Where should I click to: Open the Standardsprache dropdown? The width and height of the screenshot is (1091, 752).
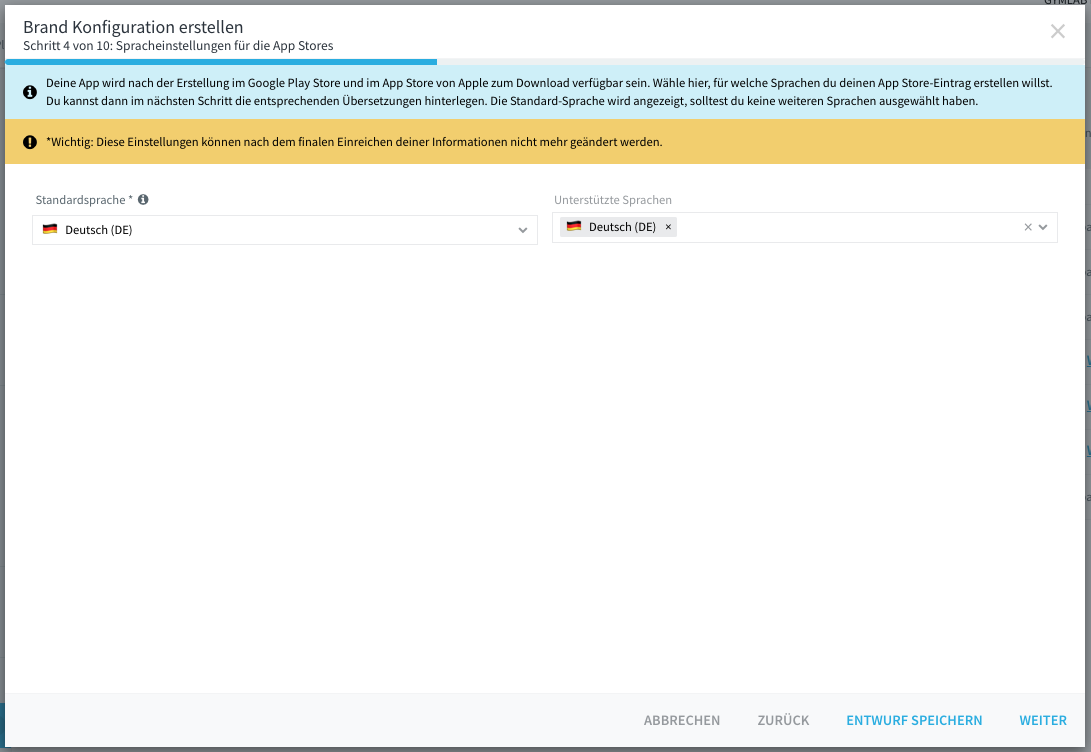click(x=285, y=230)
